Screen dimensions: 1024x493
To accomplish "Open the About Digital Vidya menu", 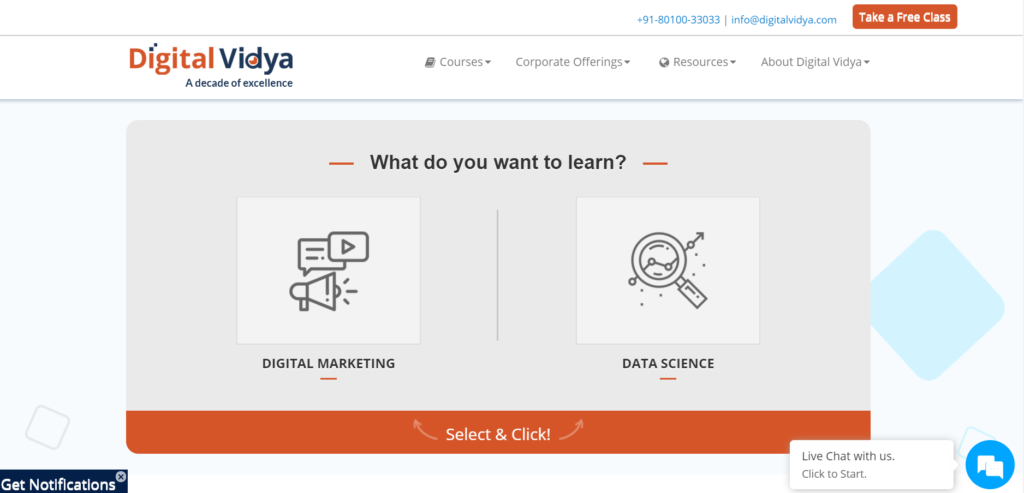I will (815, 62).
